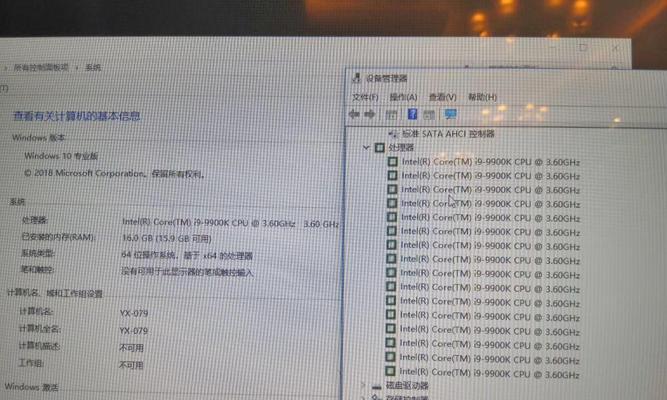Click the Windows 10 专业版 text
667x400 pixels.
click(61, 156)
